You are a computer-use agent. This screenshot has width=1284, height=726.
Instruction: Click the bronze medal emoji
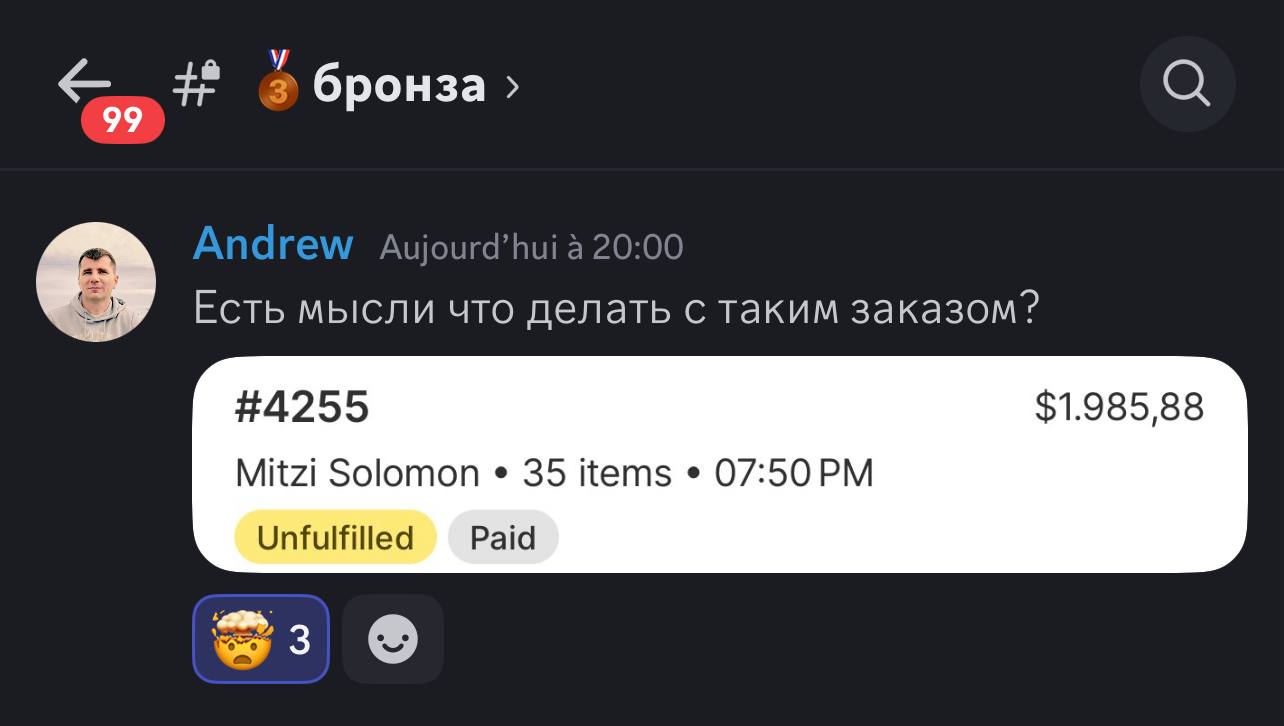(x=279, y=81)
